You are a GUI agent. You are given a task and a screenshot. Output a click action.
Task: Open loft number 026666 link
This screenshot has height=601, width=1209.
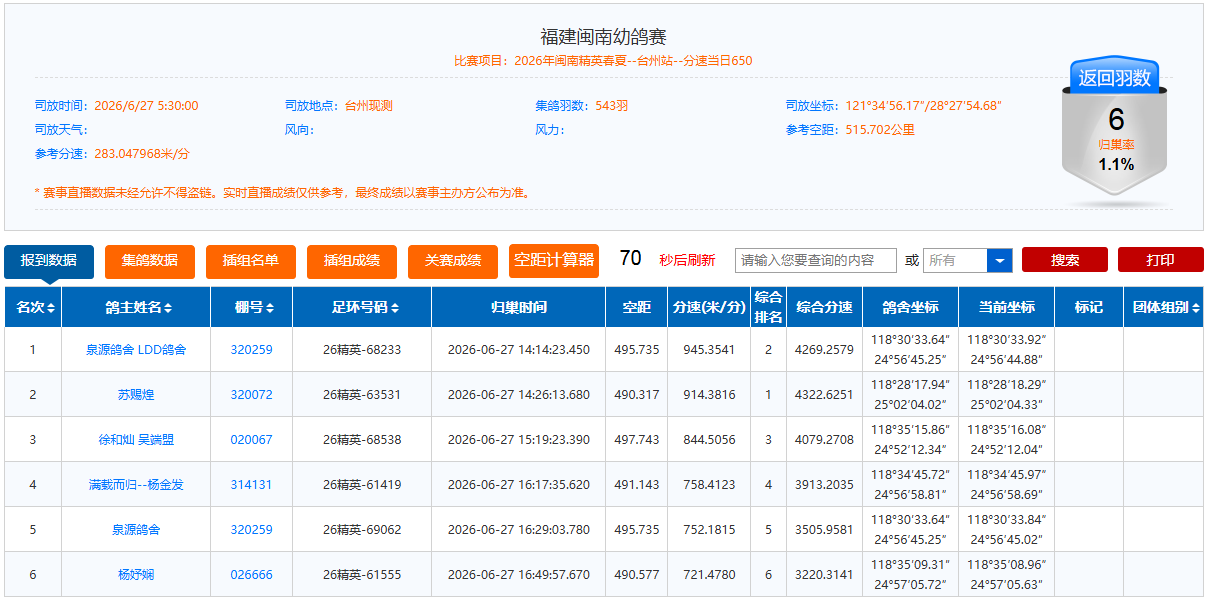point(252,575)
